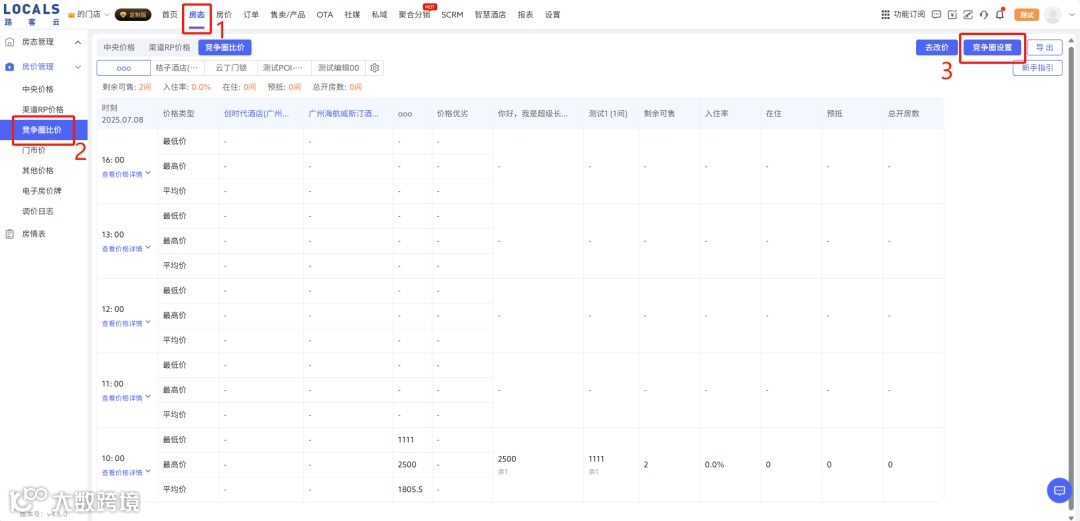Open 中央价格 in the sidebar

click(38, 89)
